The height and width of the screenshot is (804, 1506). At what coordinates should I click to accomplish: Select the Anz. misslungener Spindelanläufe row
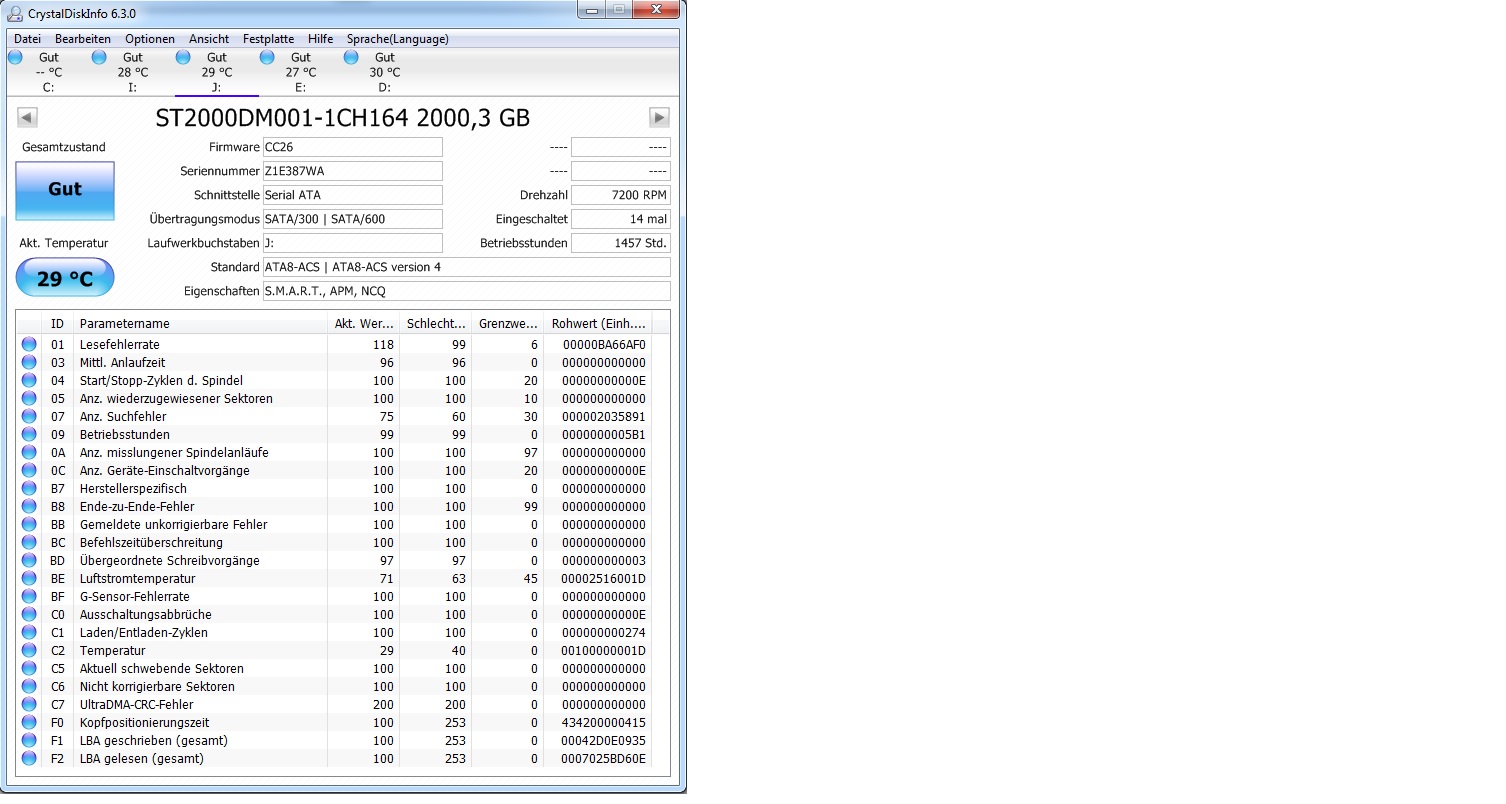pos(335,452)
